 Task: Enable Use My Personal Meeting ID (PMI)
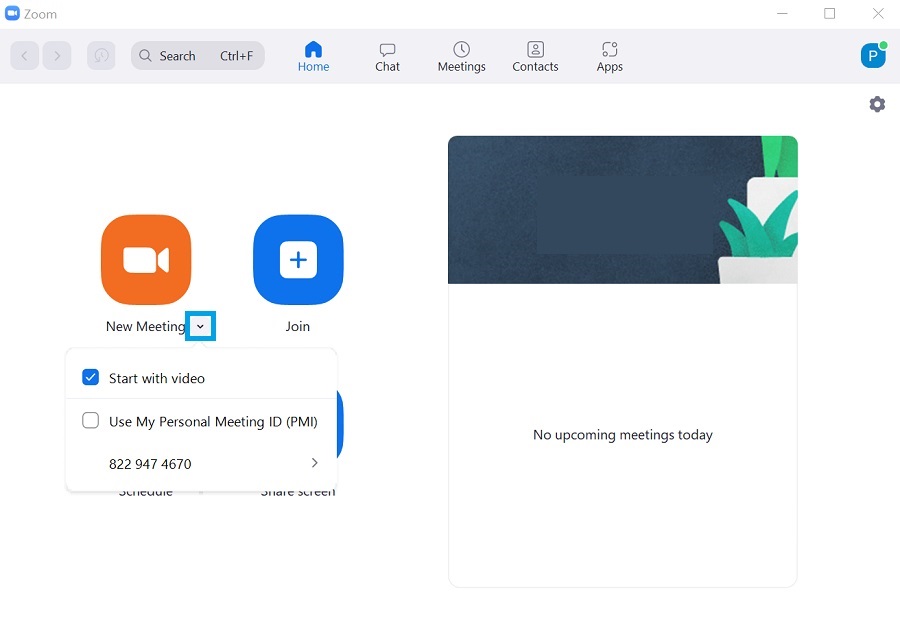(90, 421)
